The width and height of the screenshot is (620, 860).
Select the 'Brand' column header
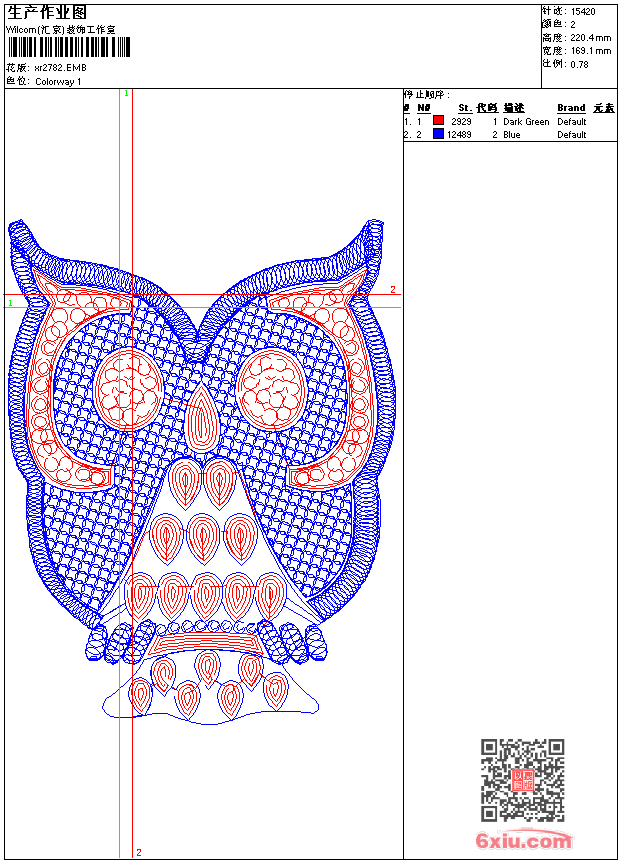(571, 108)
